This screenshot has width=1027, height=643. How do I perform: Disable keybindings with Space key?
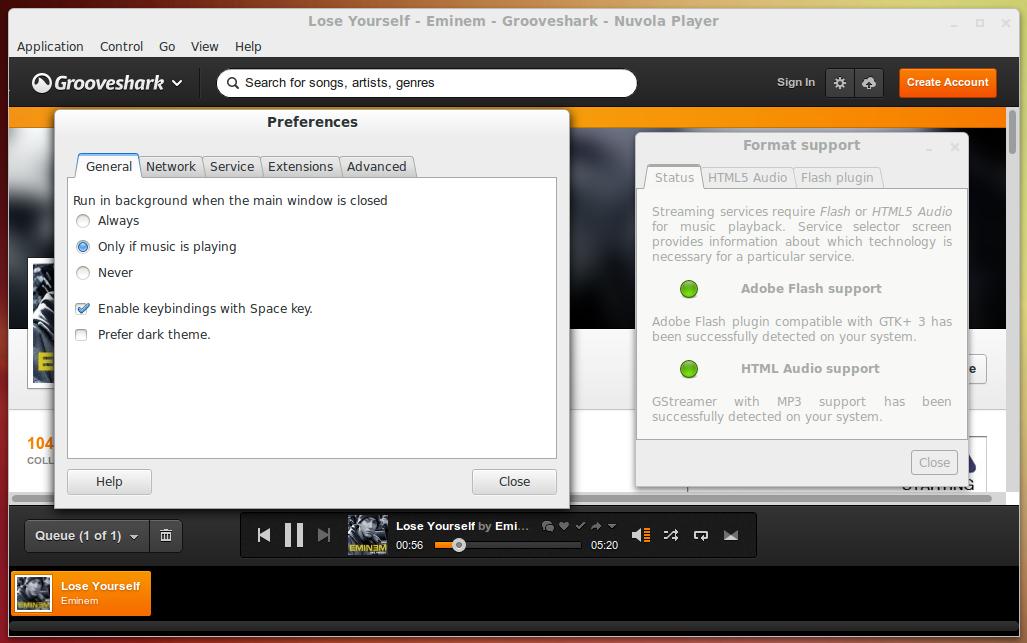coord(81,308)
